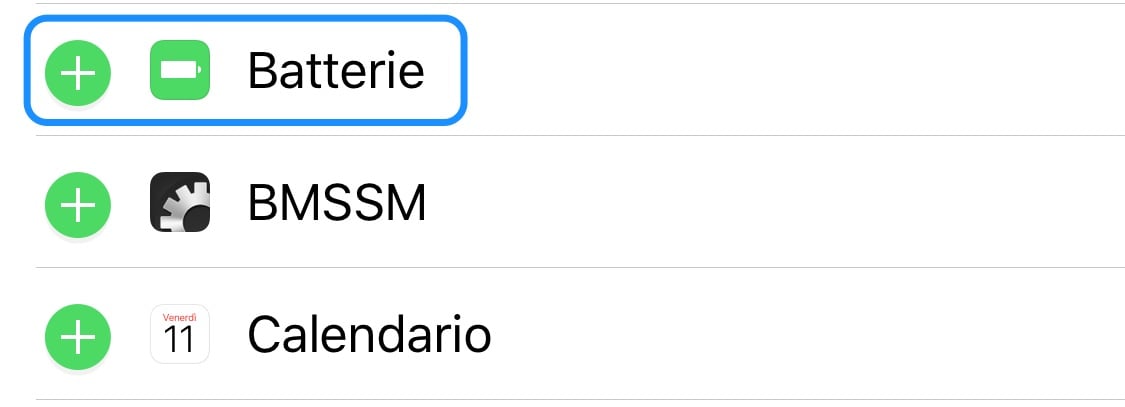Select the BMSSM label text
Image resolution: width=1125 pixels, height=407 pixels.
pos(337,202)
